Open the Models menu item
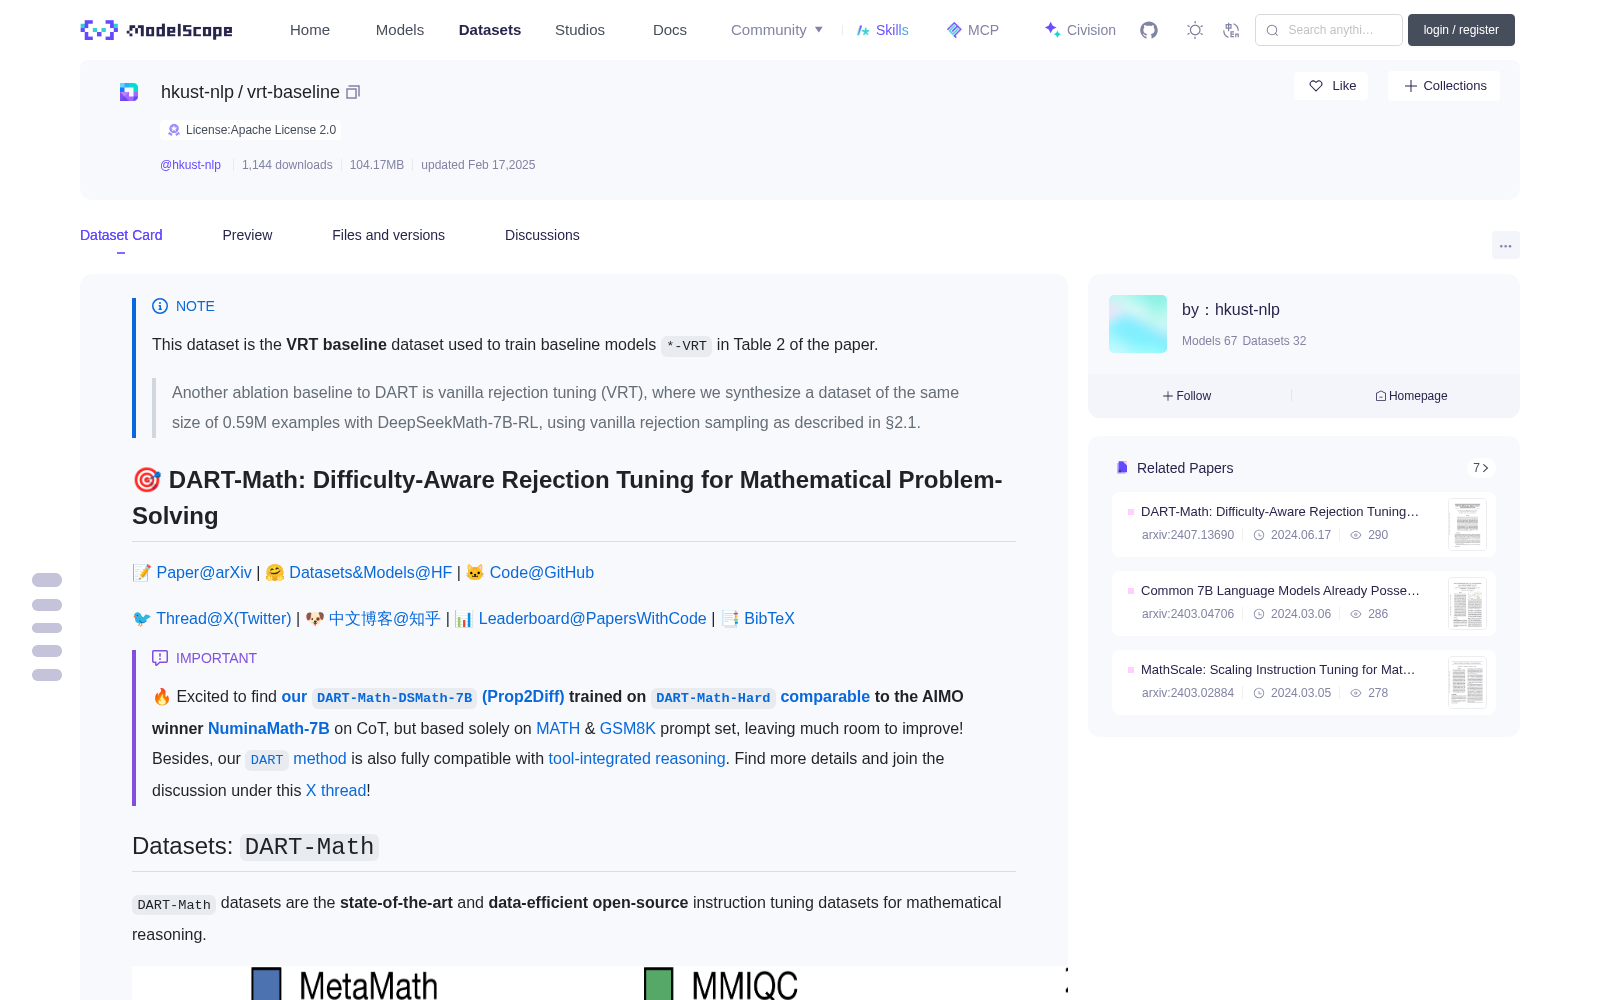Screen dimensions: 1600x1000 coord(400,30)
